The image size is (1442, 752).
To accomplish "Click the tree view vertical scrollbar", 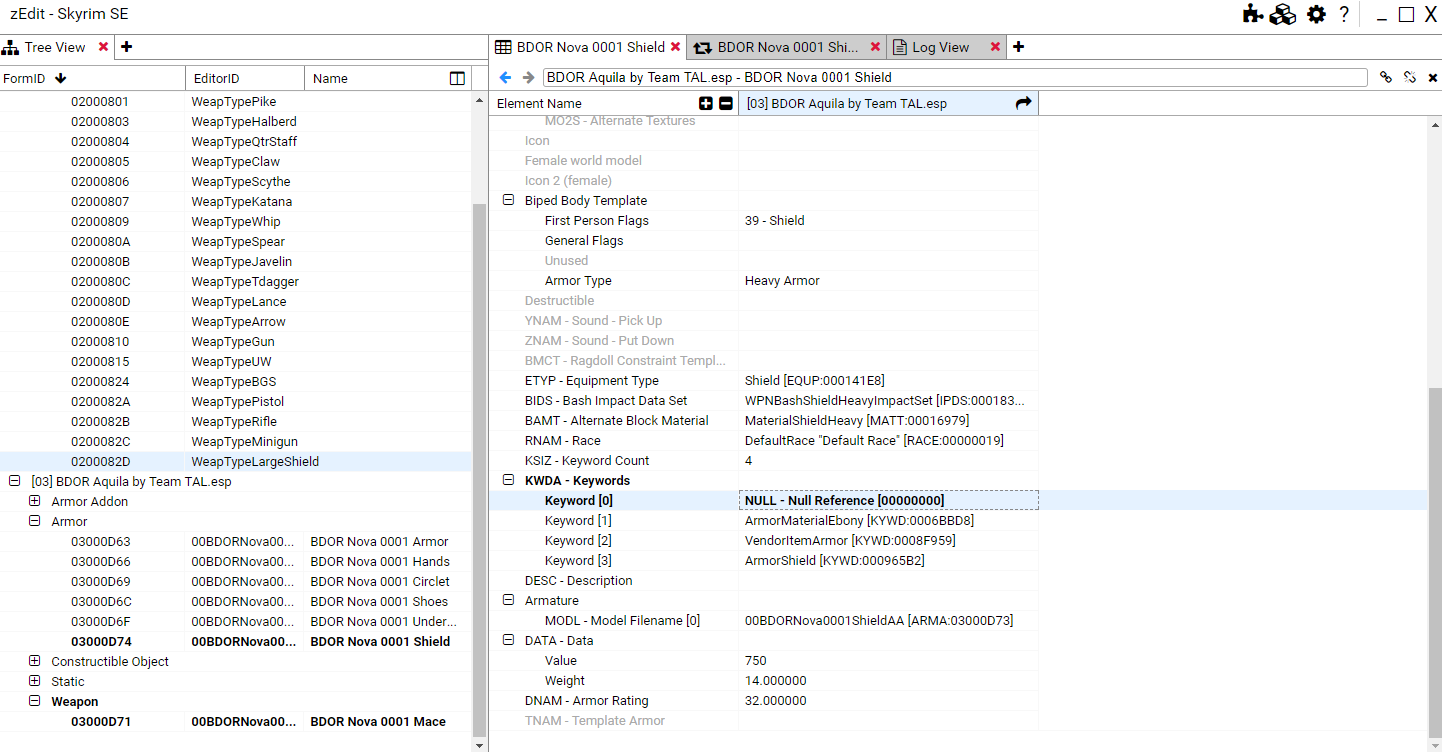I will coord(478,470).
